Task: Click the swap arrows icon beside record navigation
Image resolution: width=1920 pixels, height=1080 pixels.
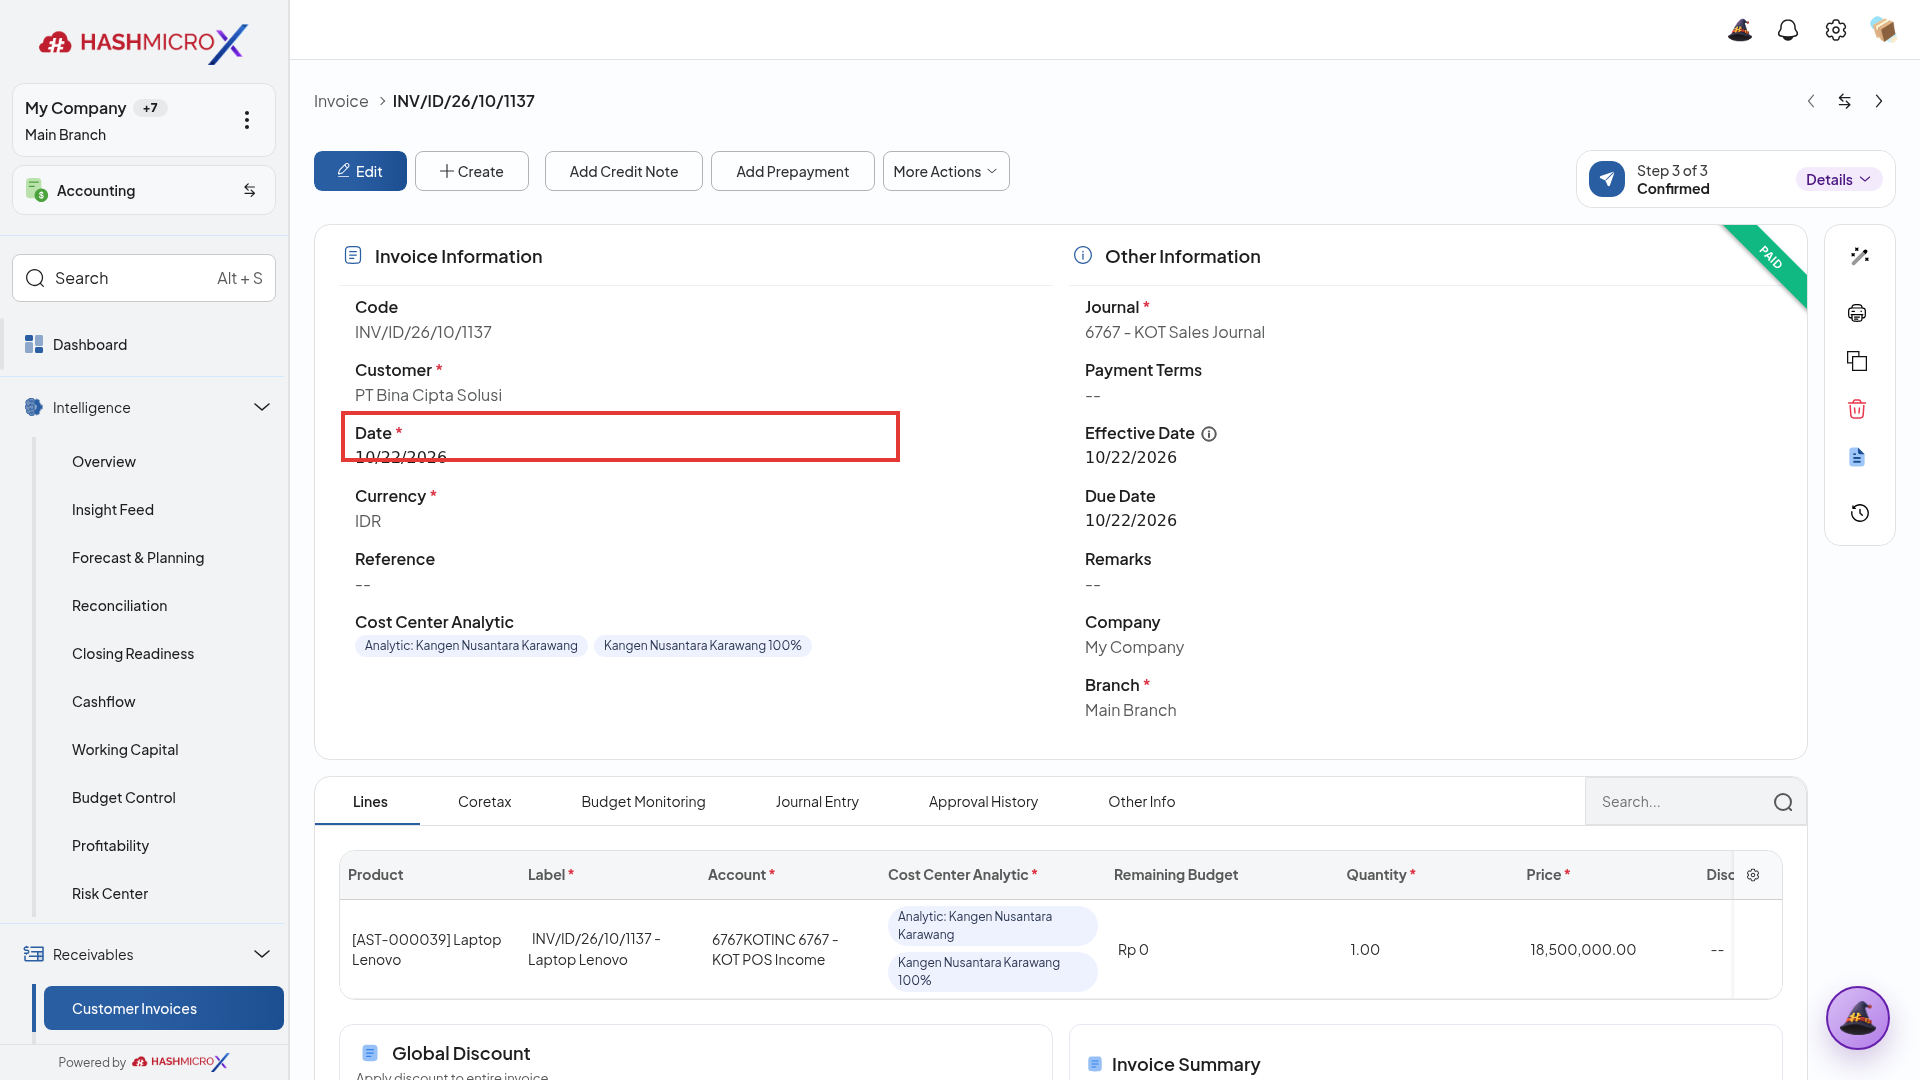Action: (x=1845, y=101)
